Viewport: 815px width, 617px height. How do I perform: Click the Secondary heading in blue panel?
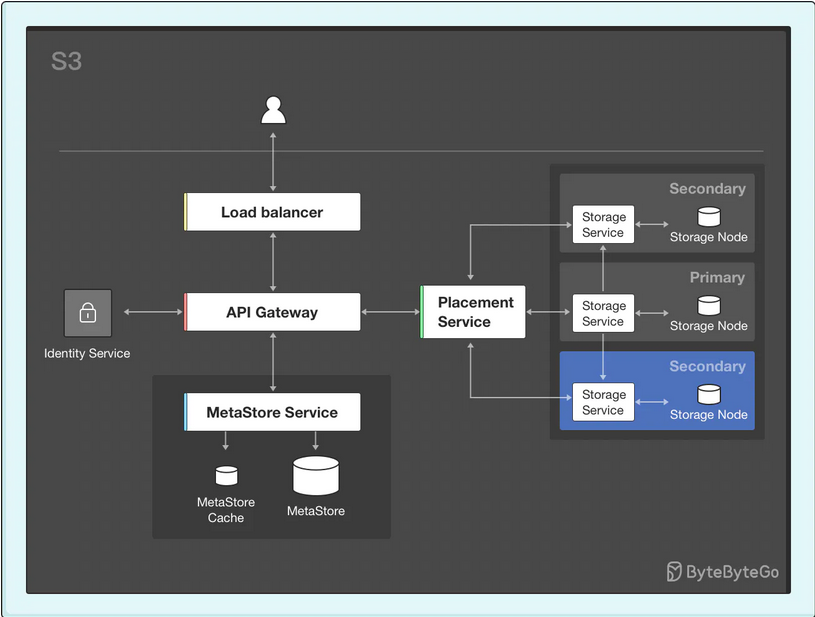pos(707,366)
